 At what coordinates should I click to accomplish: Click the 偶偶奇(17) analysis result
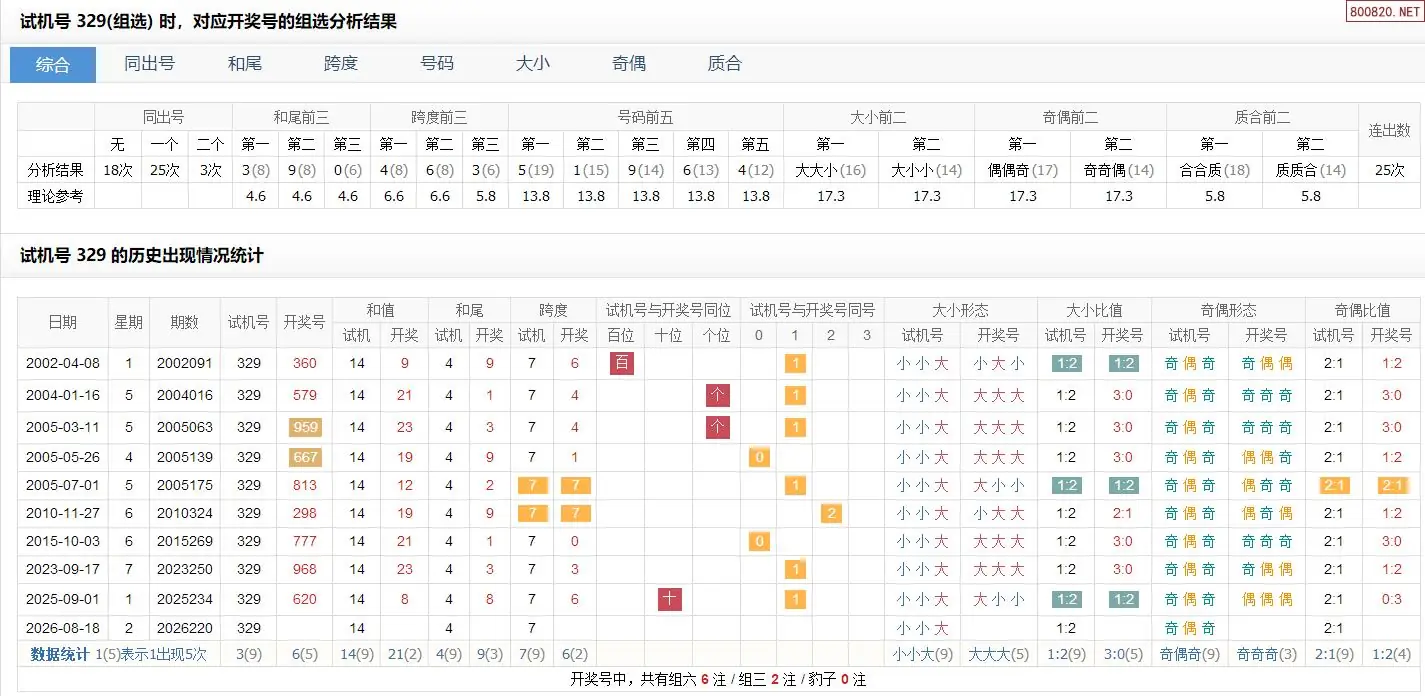click(1022, 170)
